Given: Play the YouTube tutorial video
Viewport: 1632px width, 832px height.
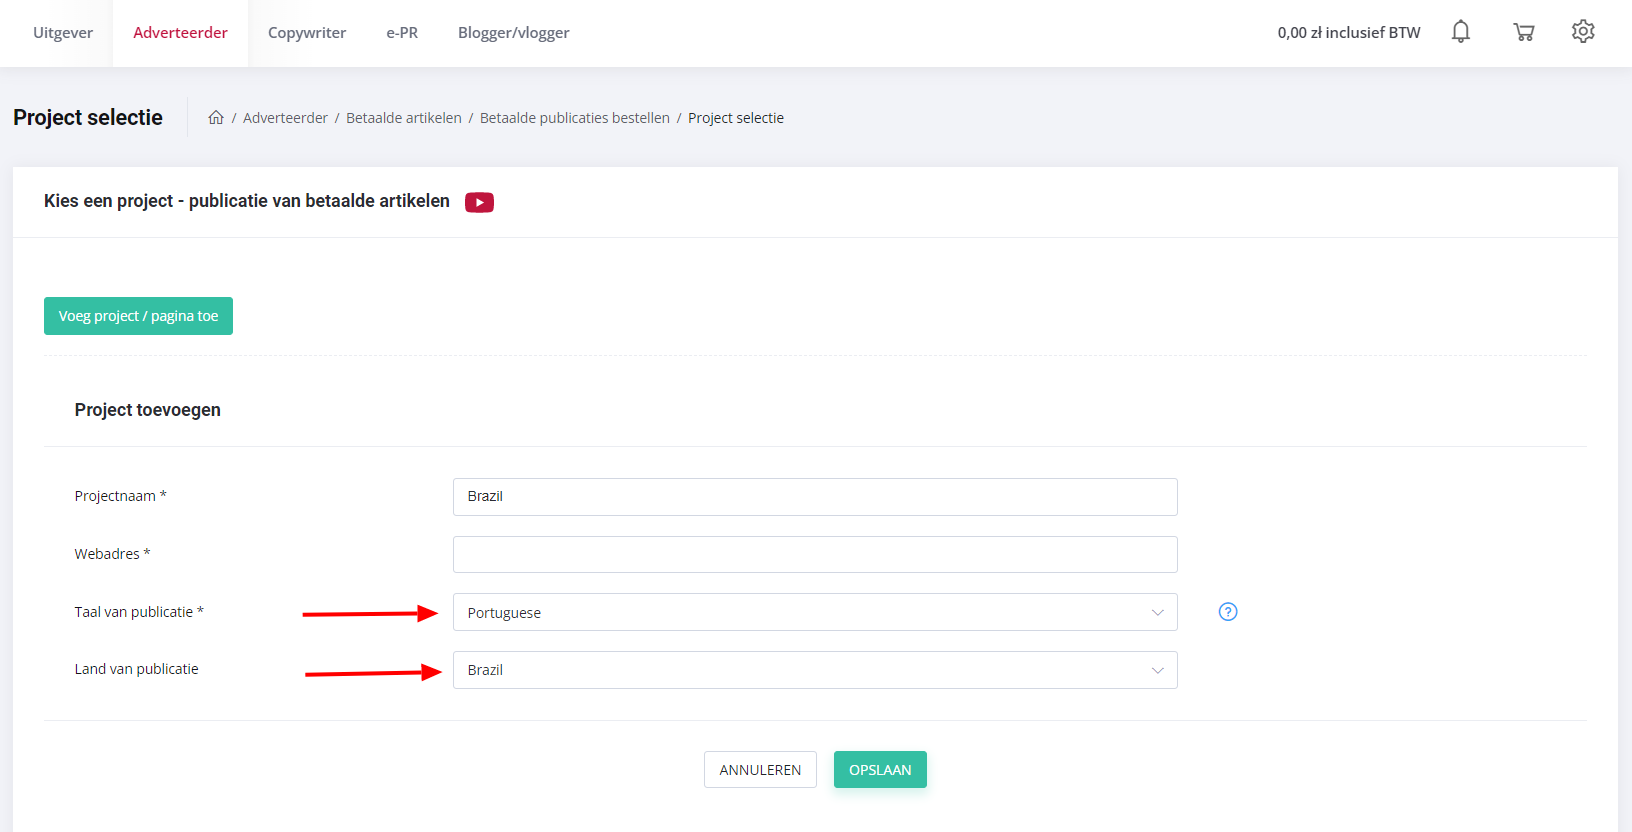Looking at the screenshot, I should tap(479, 202).
